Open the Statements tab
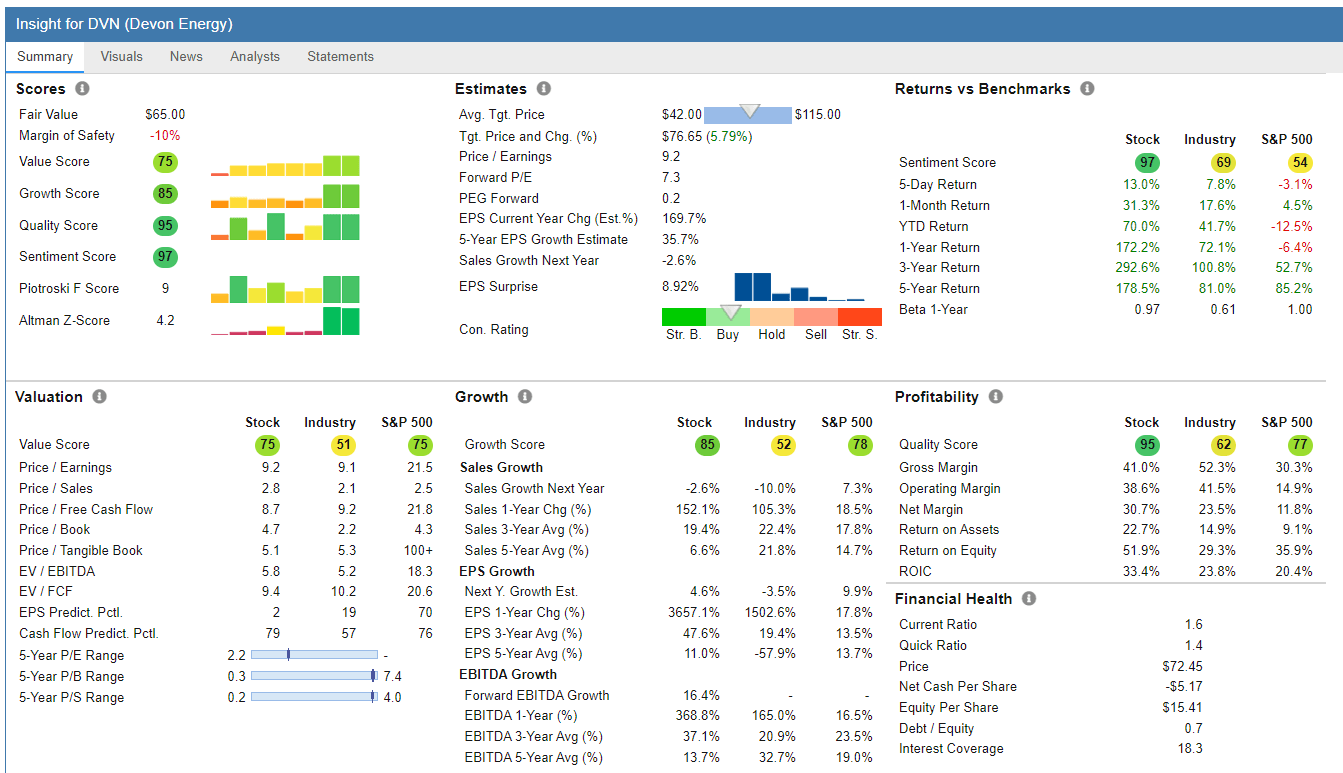 coord(340,57)
